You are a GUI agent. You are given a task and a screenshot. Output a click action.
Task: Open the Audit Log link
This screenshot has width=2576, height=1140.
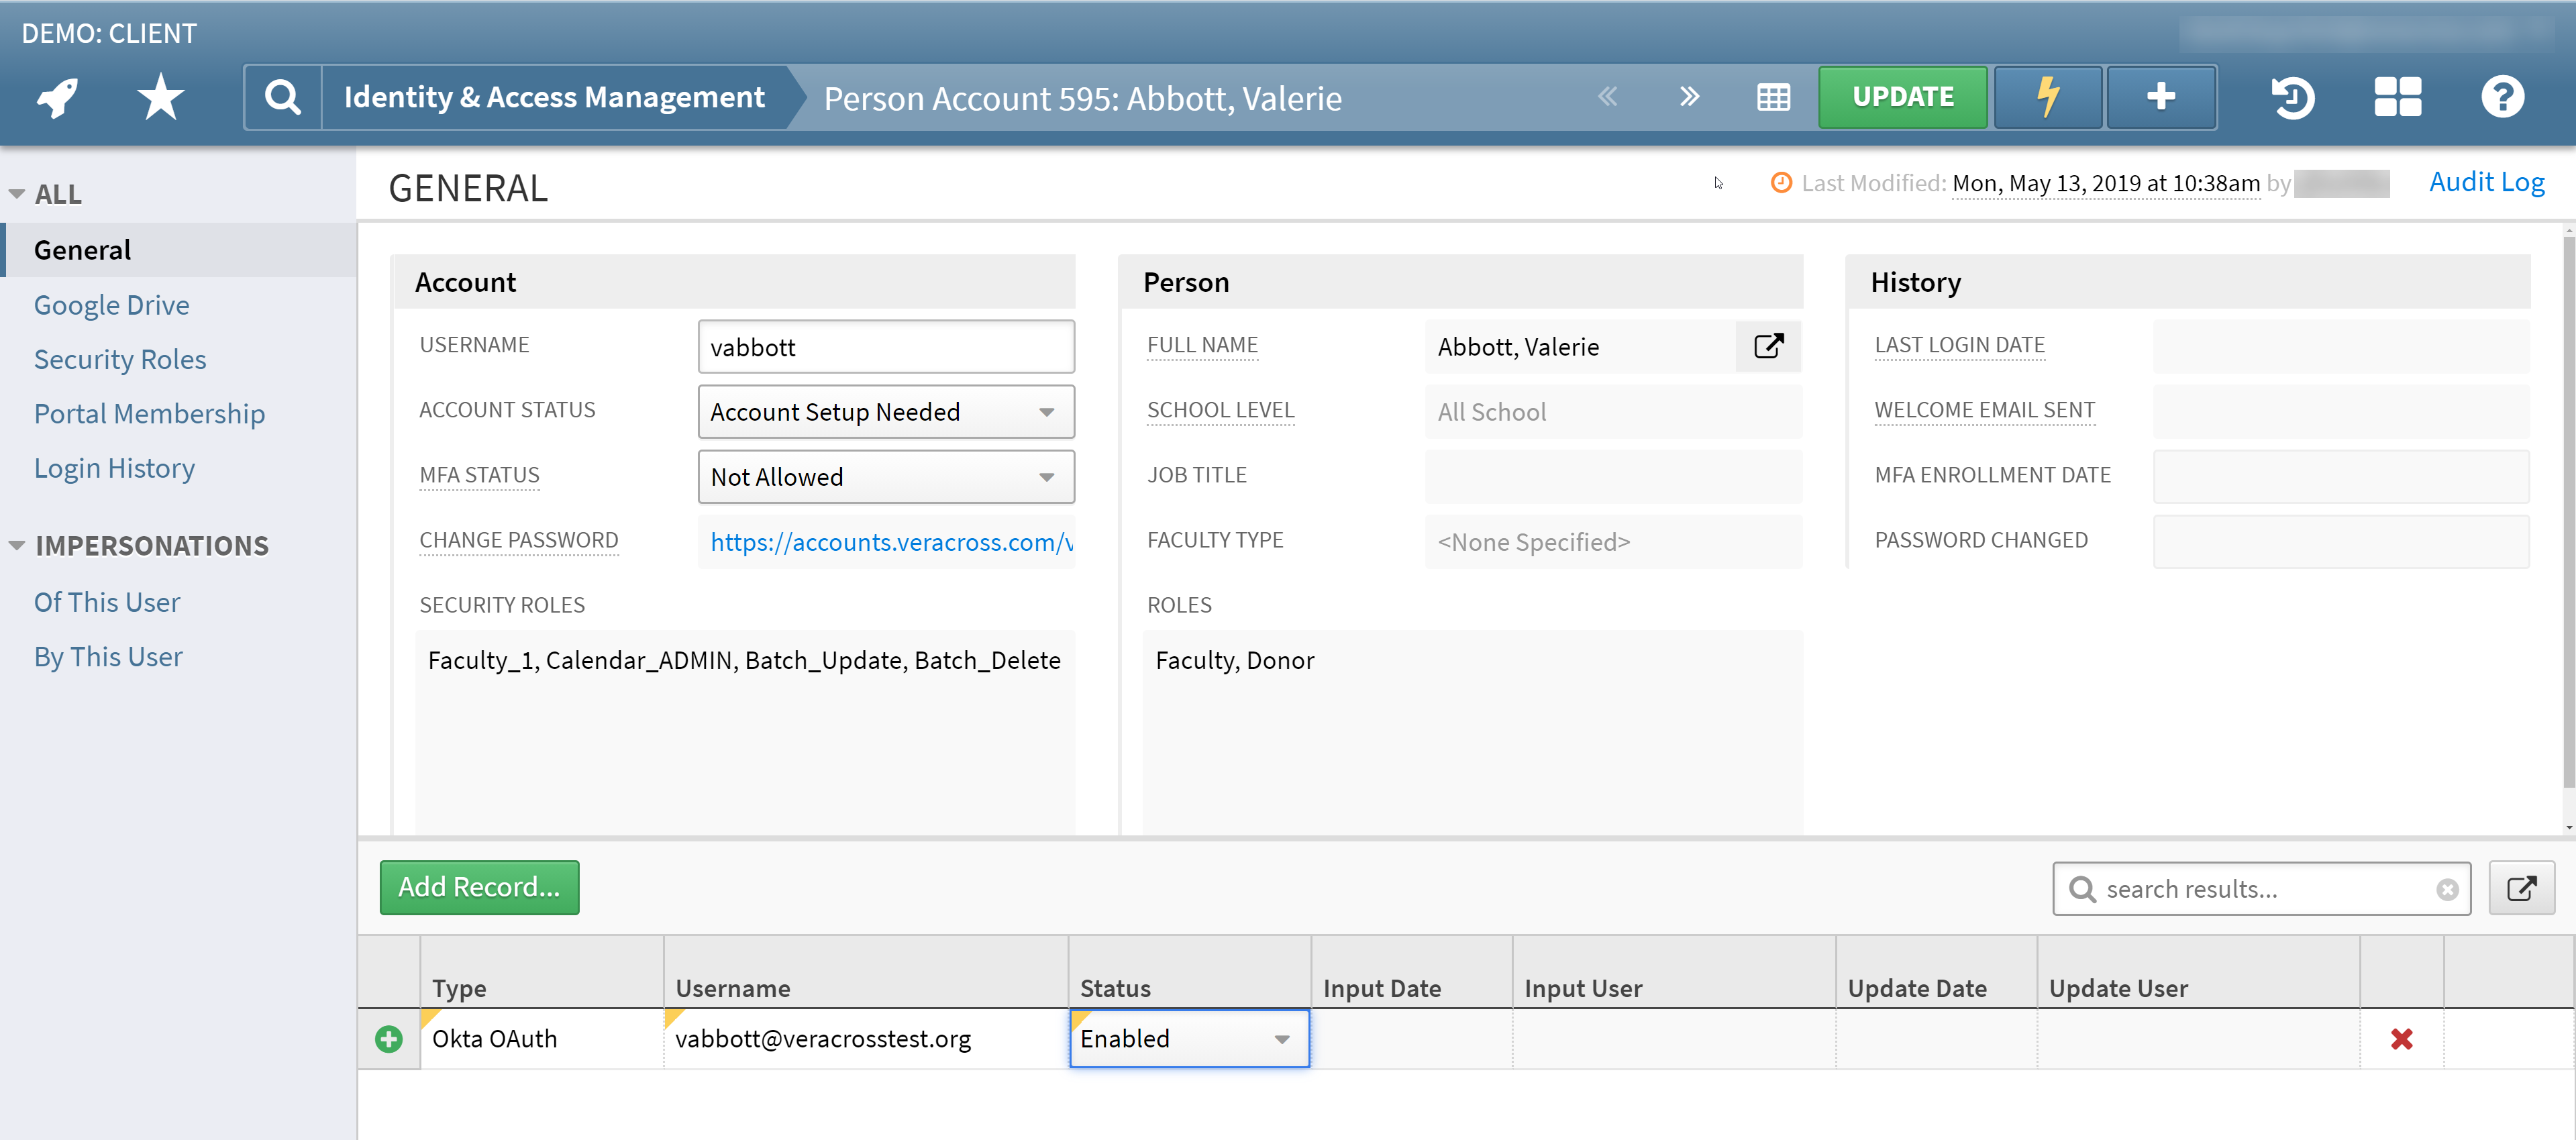click(x=2487, y=181)
